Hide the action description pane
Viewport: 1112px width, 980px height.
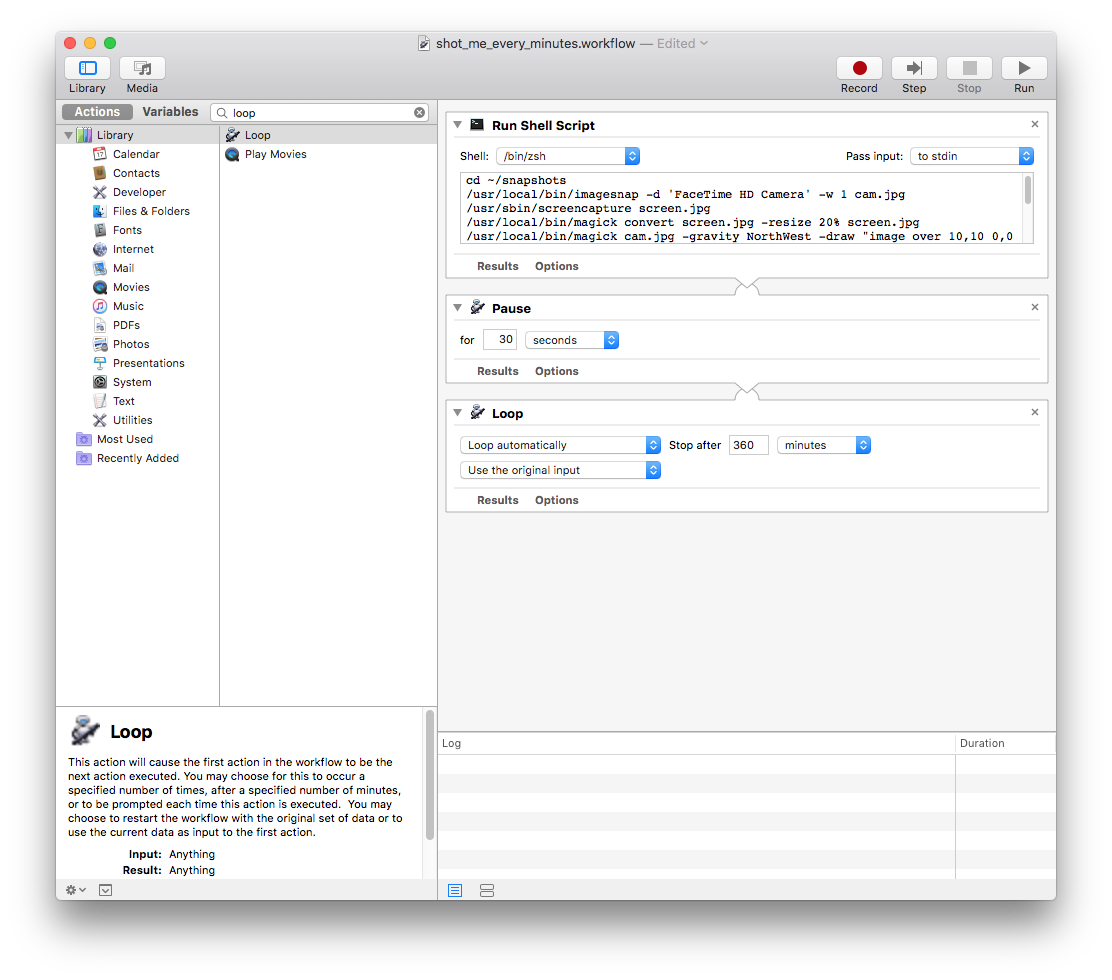click(106, 890)
